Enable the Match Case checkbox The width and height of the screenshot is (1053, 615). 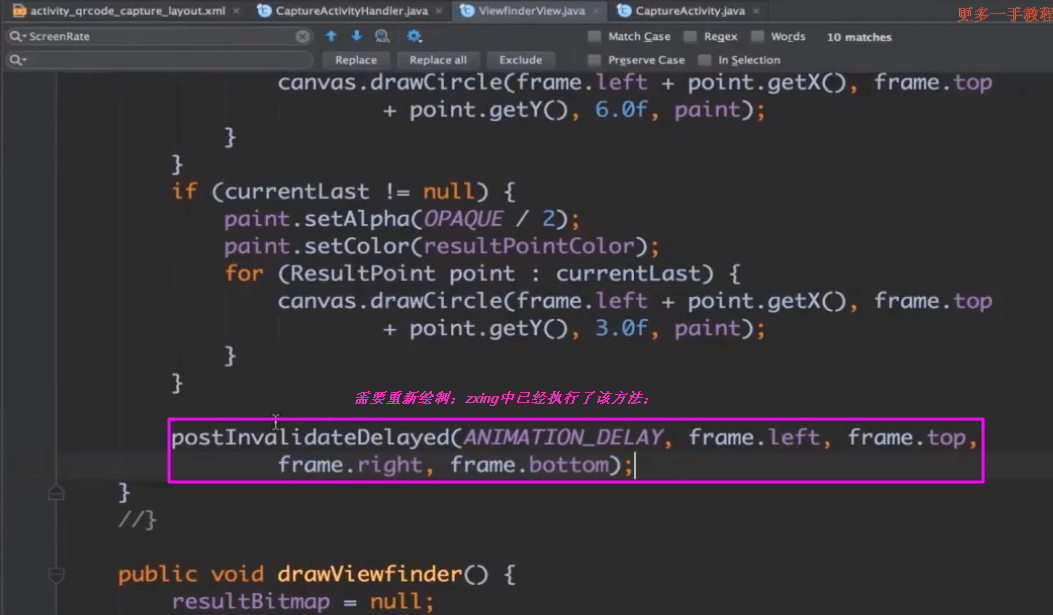coord(594,36)
